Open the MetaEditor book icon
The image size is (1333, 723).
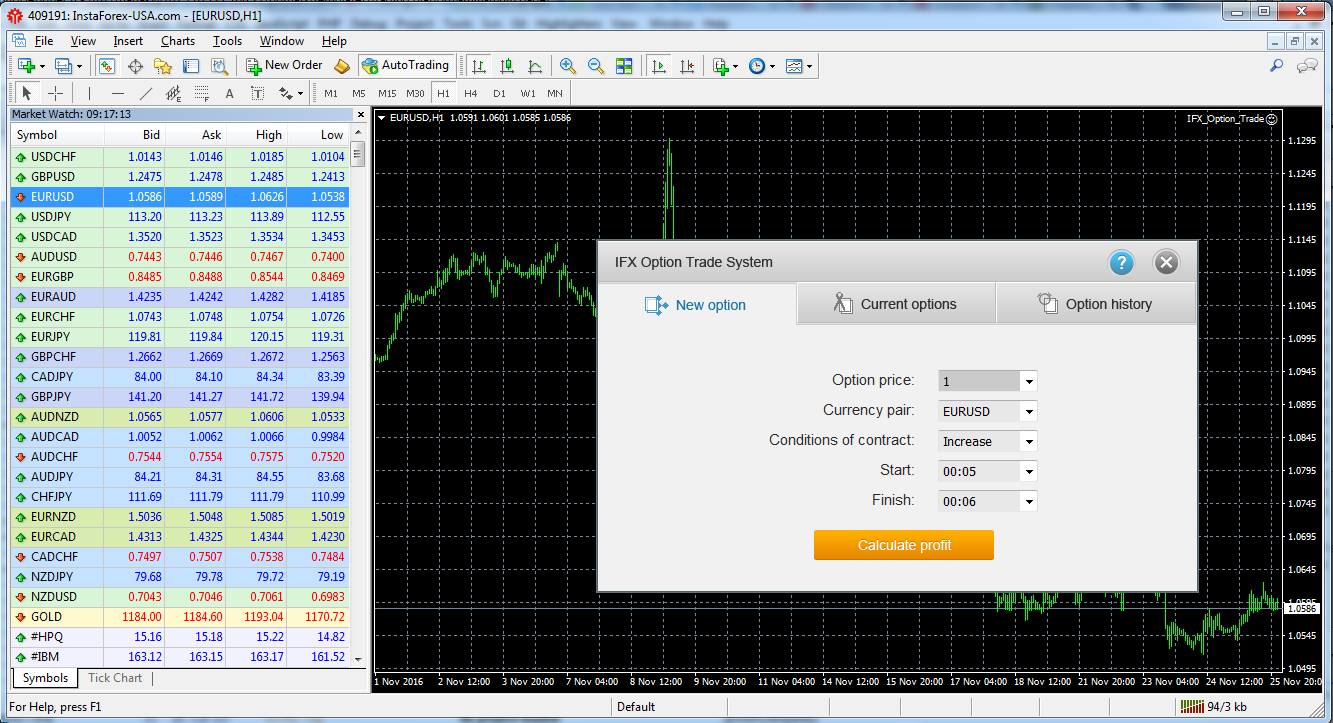pos(342,66)
